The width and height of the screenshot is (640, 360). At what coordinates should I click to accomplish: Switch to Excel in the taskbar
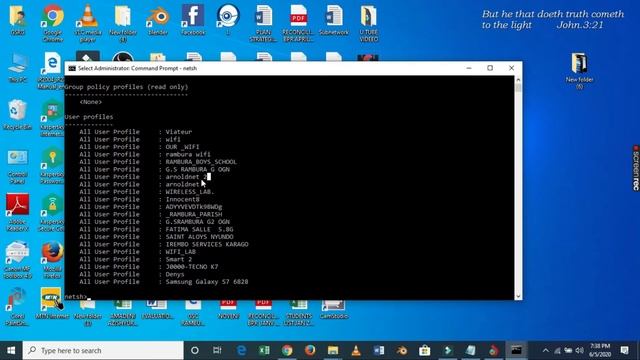(264, 350)
